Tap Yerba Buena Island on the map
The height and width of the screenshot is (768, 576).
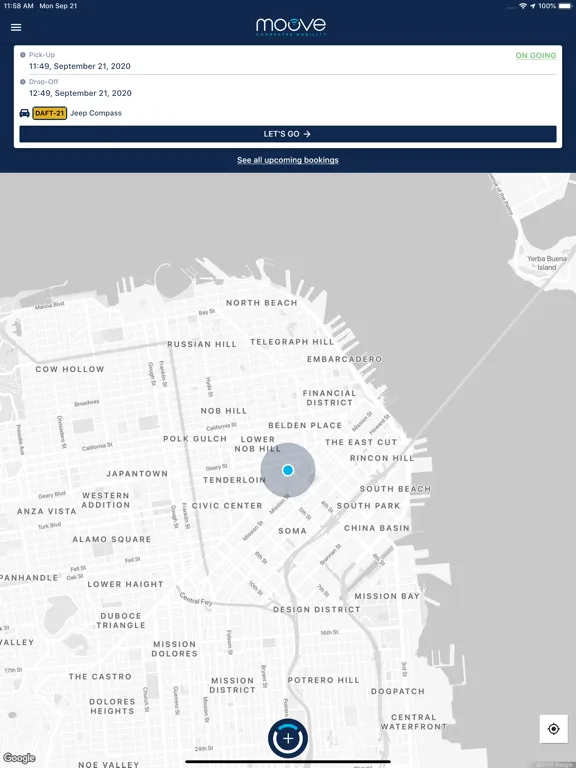(x=547, y=263)
